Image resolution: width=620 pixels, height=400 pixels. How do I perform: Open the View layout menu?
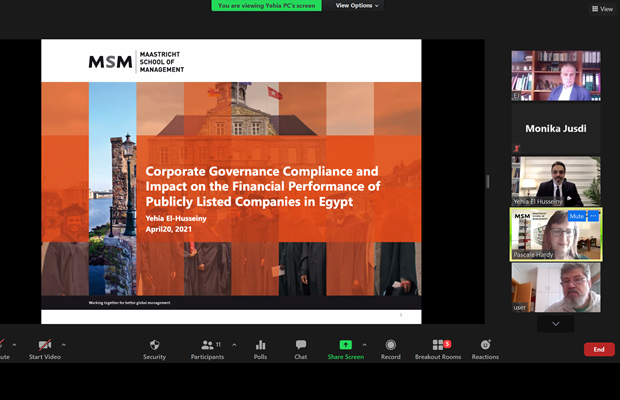[602, 9]
